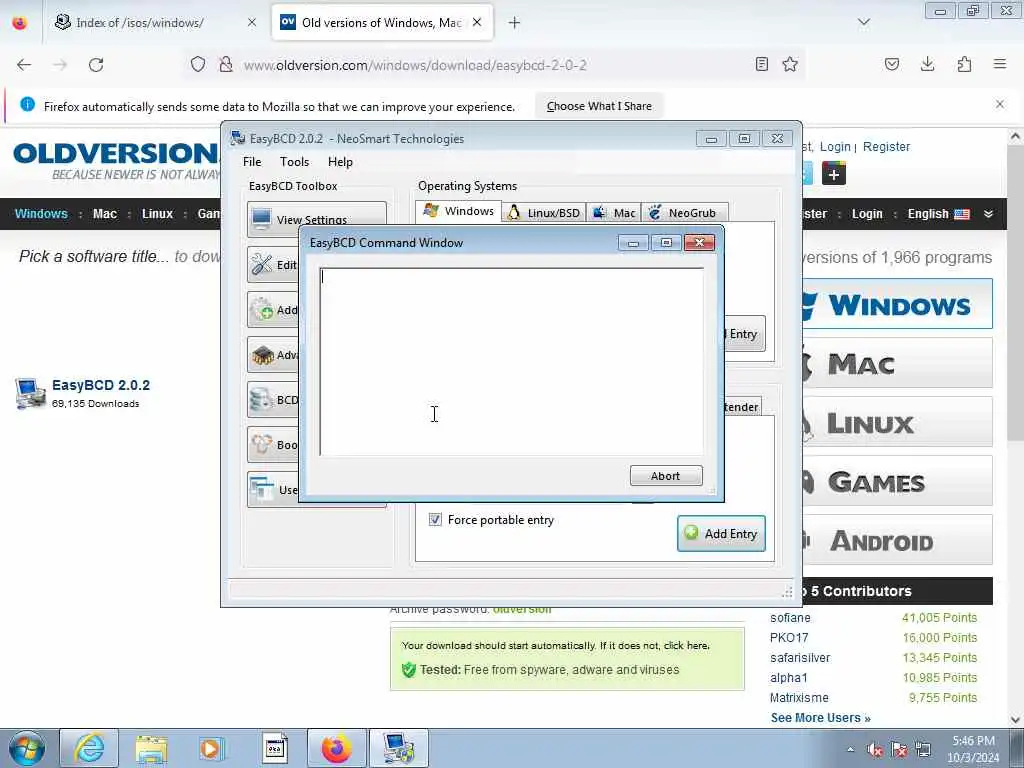Open the Windows Start menu orb
The width and height of the screenshot is (1024, 768).
[27, 748]
